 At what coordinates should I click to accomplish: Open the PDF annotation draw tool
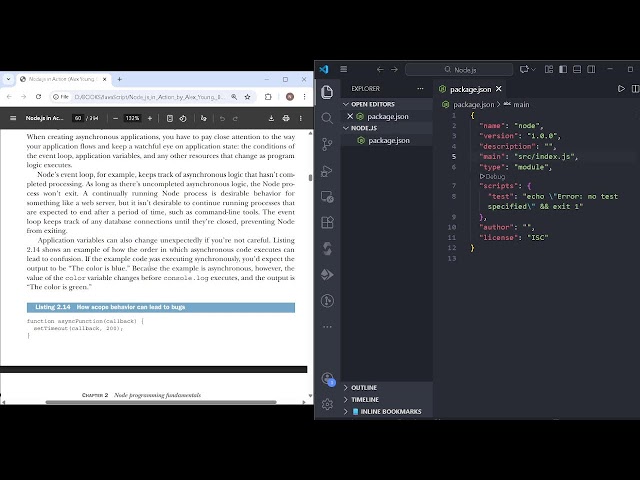click(204, 118)
